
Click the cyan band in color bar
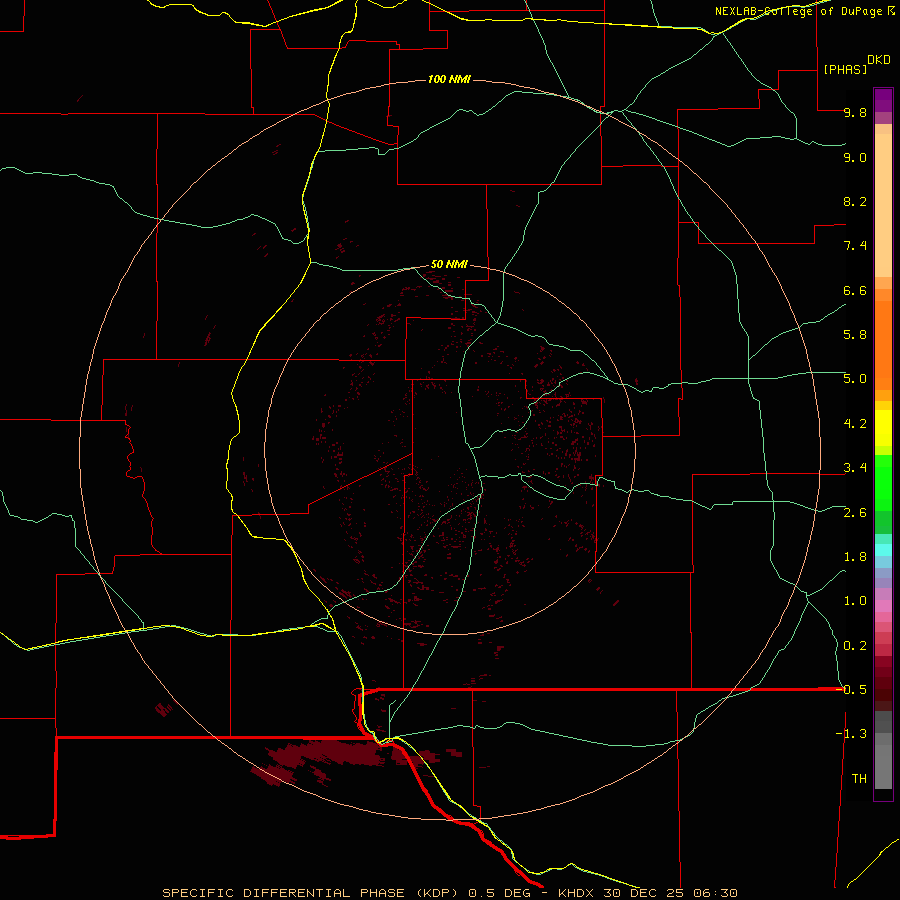point(883,550)
